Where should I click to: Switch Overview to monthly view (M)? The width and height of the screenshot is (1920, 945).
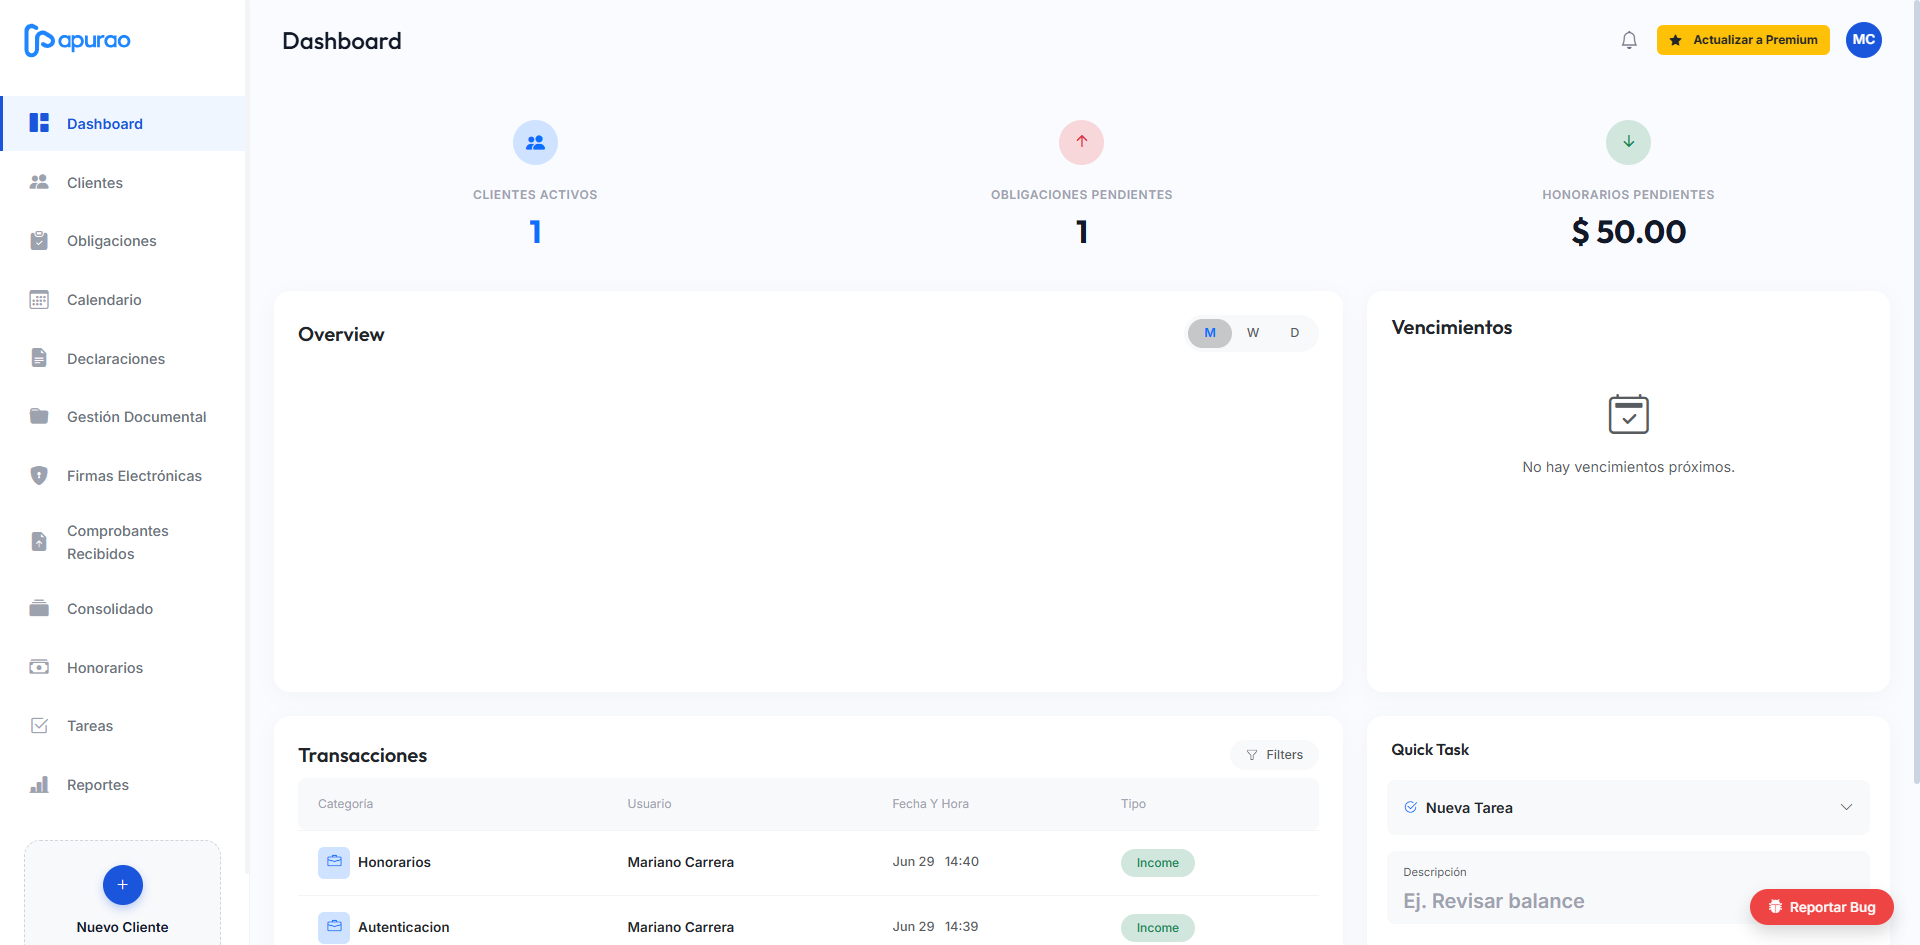point(1210,333)
